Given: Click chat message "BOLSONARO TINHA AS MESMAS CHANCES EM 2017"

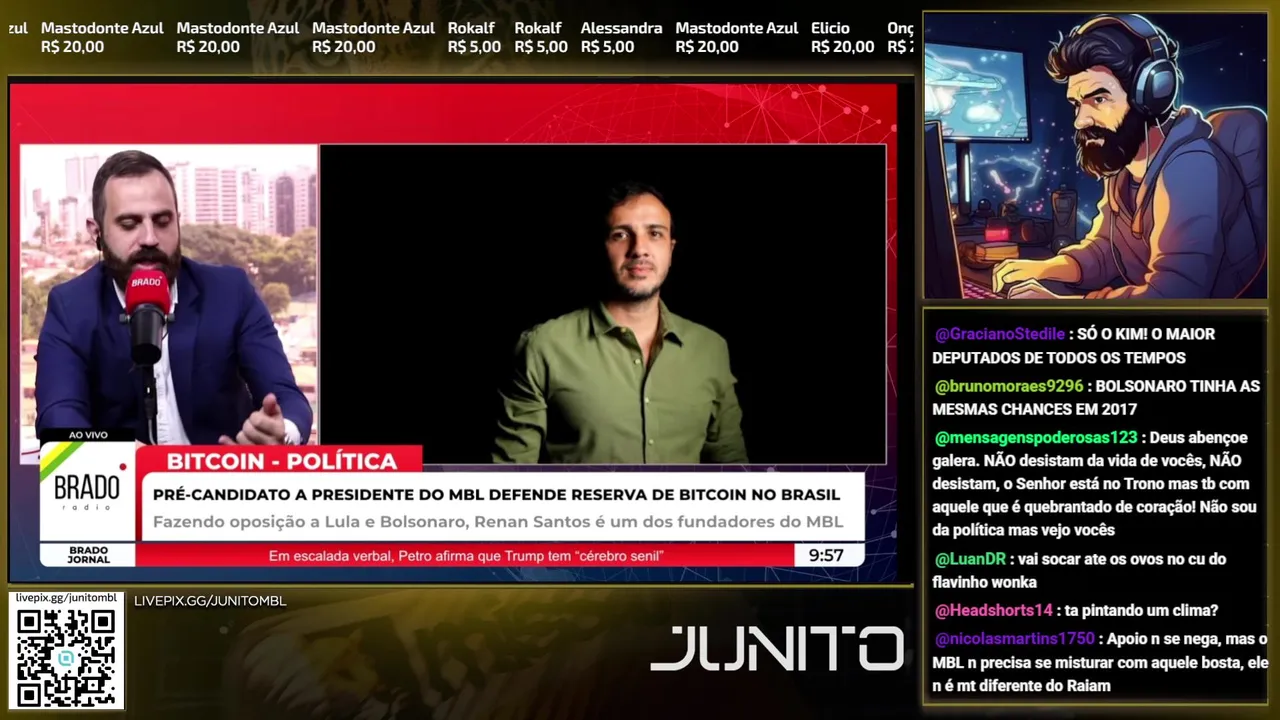Looking at the screenshot, I should click(1096, 398).
